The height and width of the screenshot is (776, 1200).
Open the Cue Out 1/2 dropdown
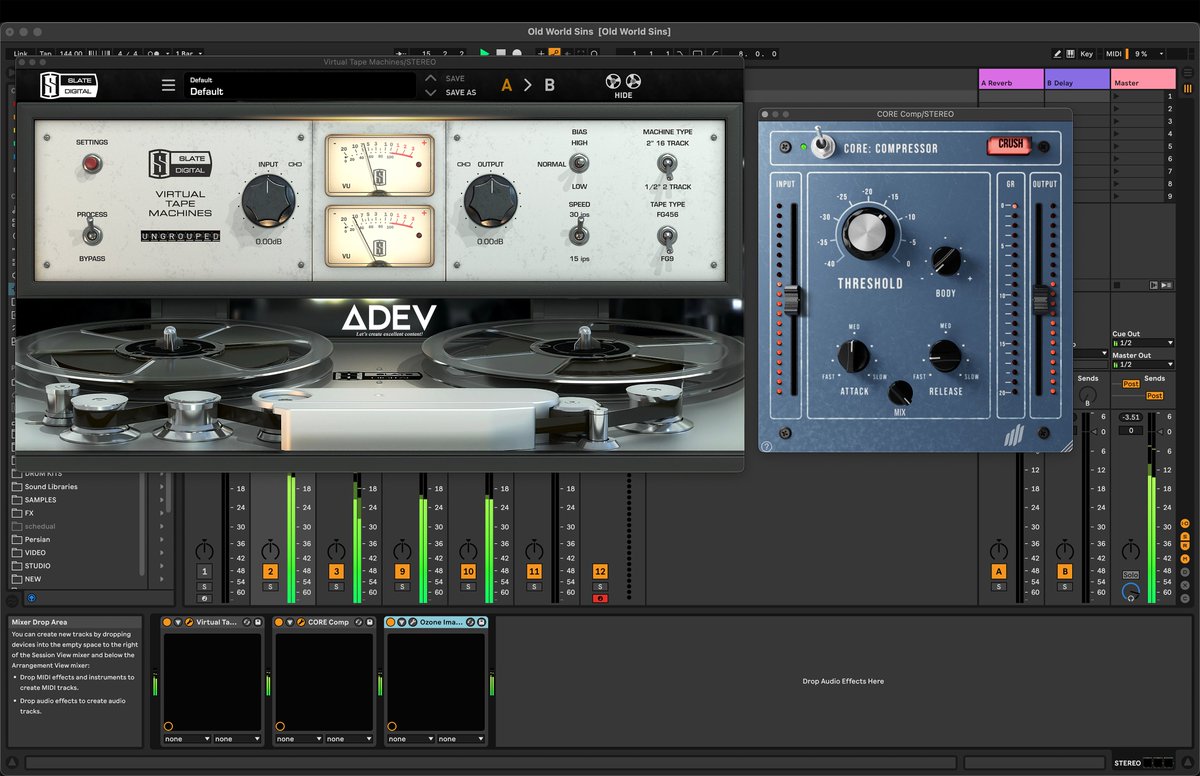1143,343
